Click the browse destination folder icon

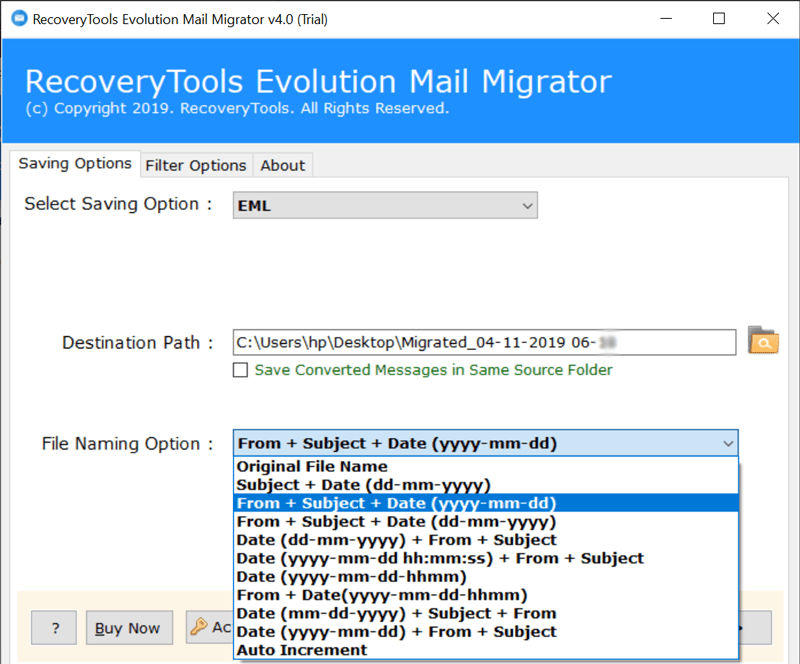click(763, 341)
